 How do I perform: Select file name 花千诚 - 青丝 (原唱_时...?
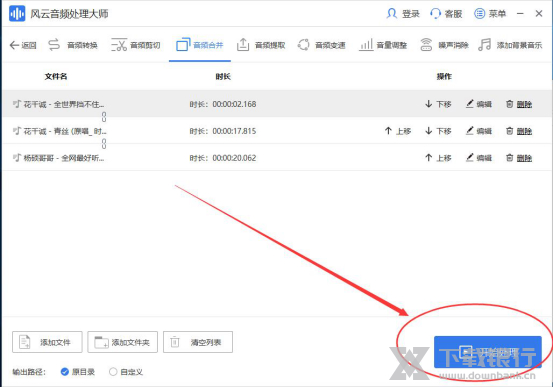point(65,131)
